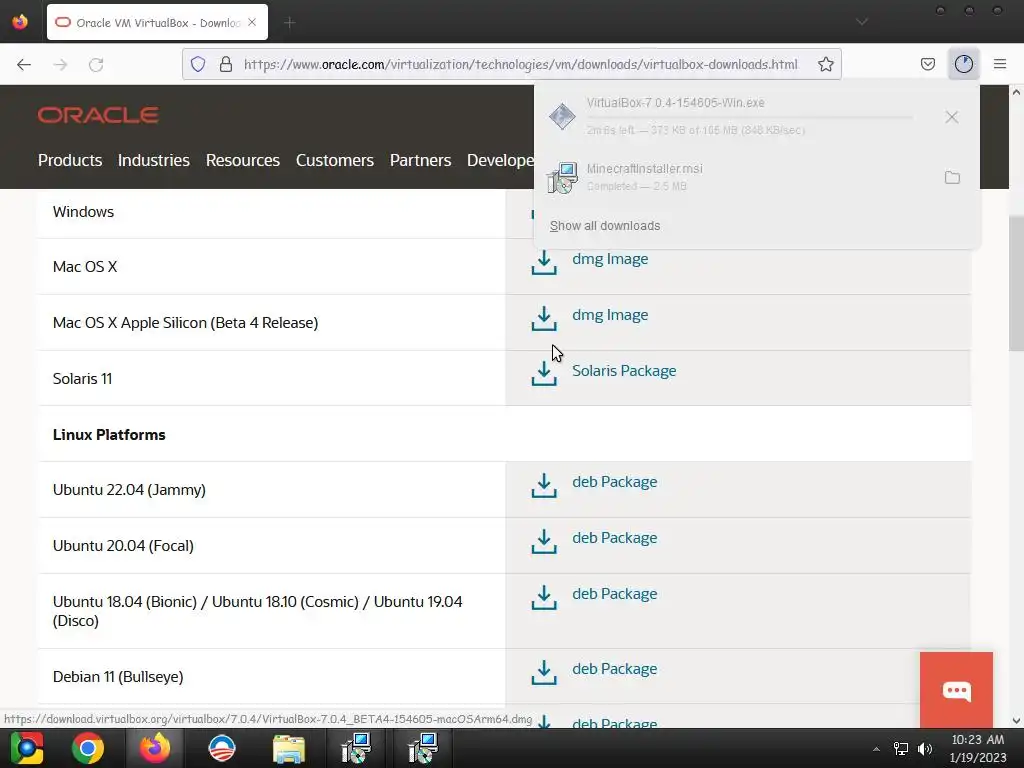The width and height of the screenshot is (1024, 768).
Task: Click the Ubuntu 18.04 download arrow icon
Action: point(544,598)
